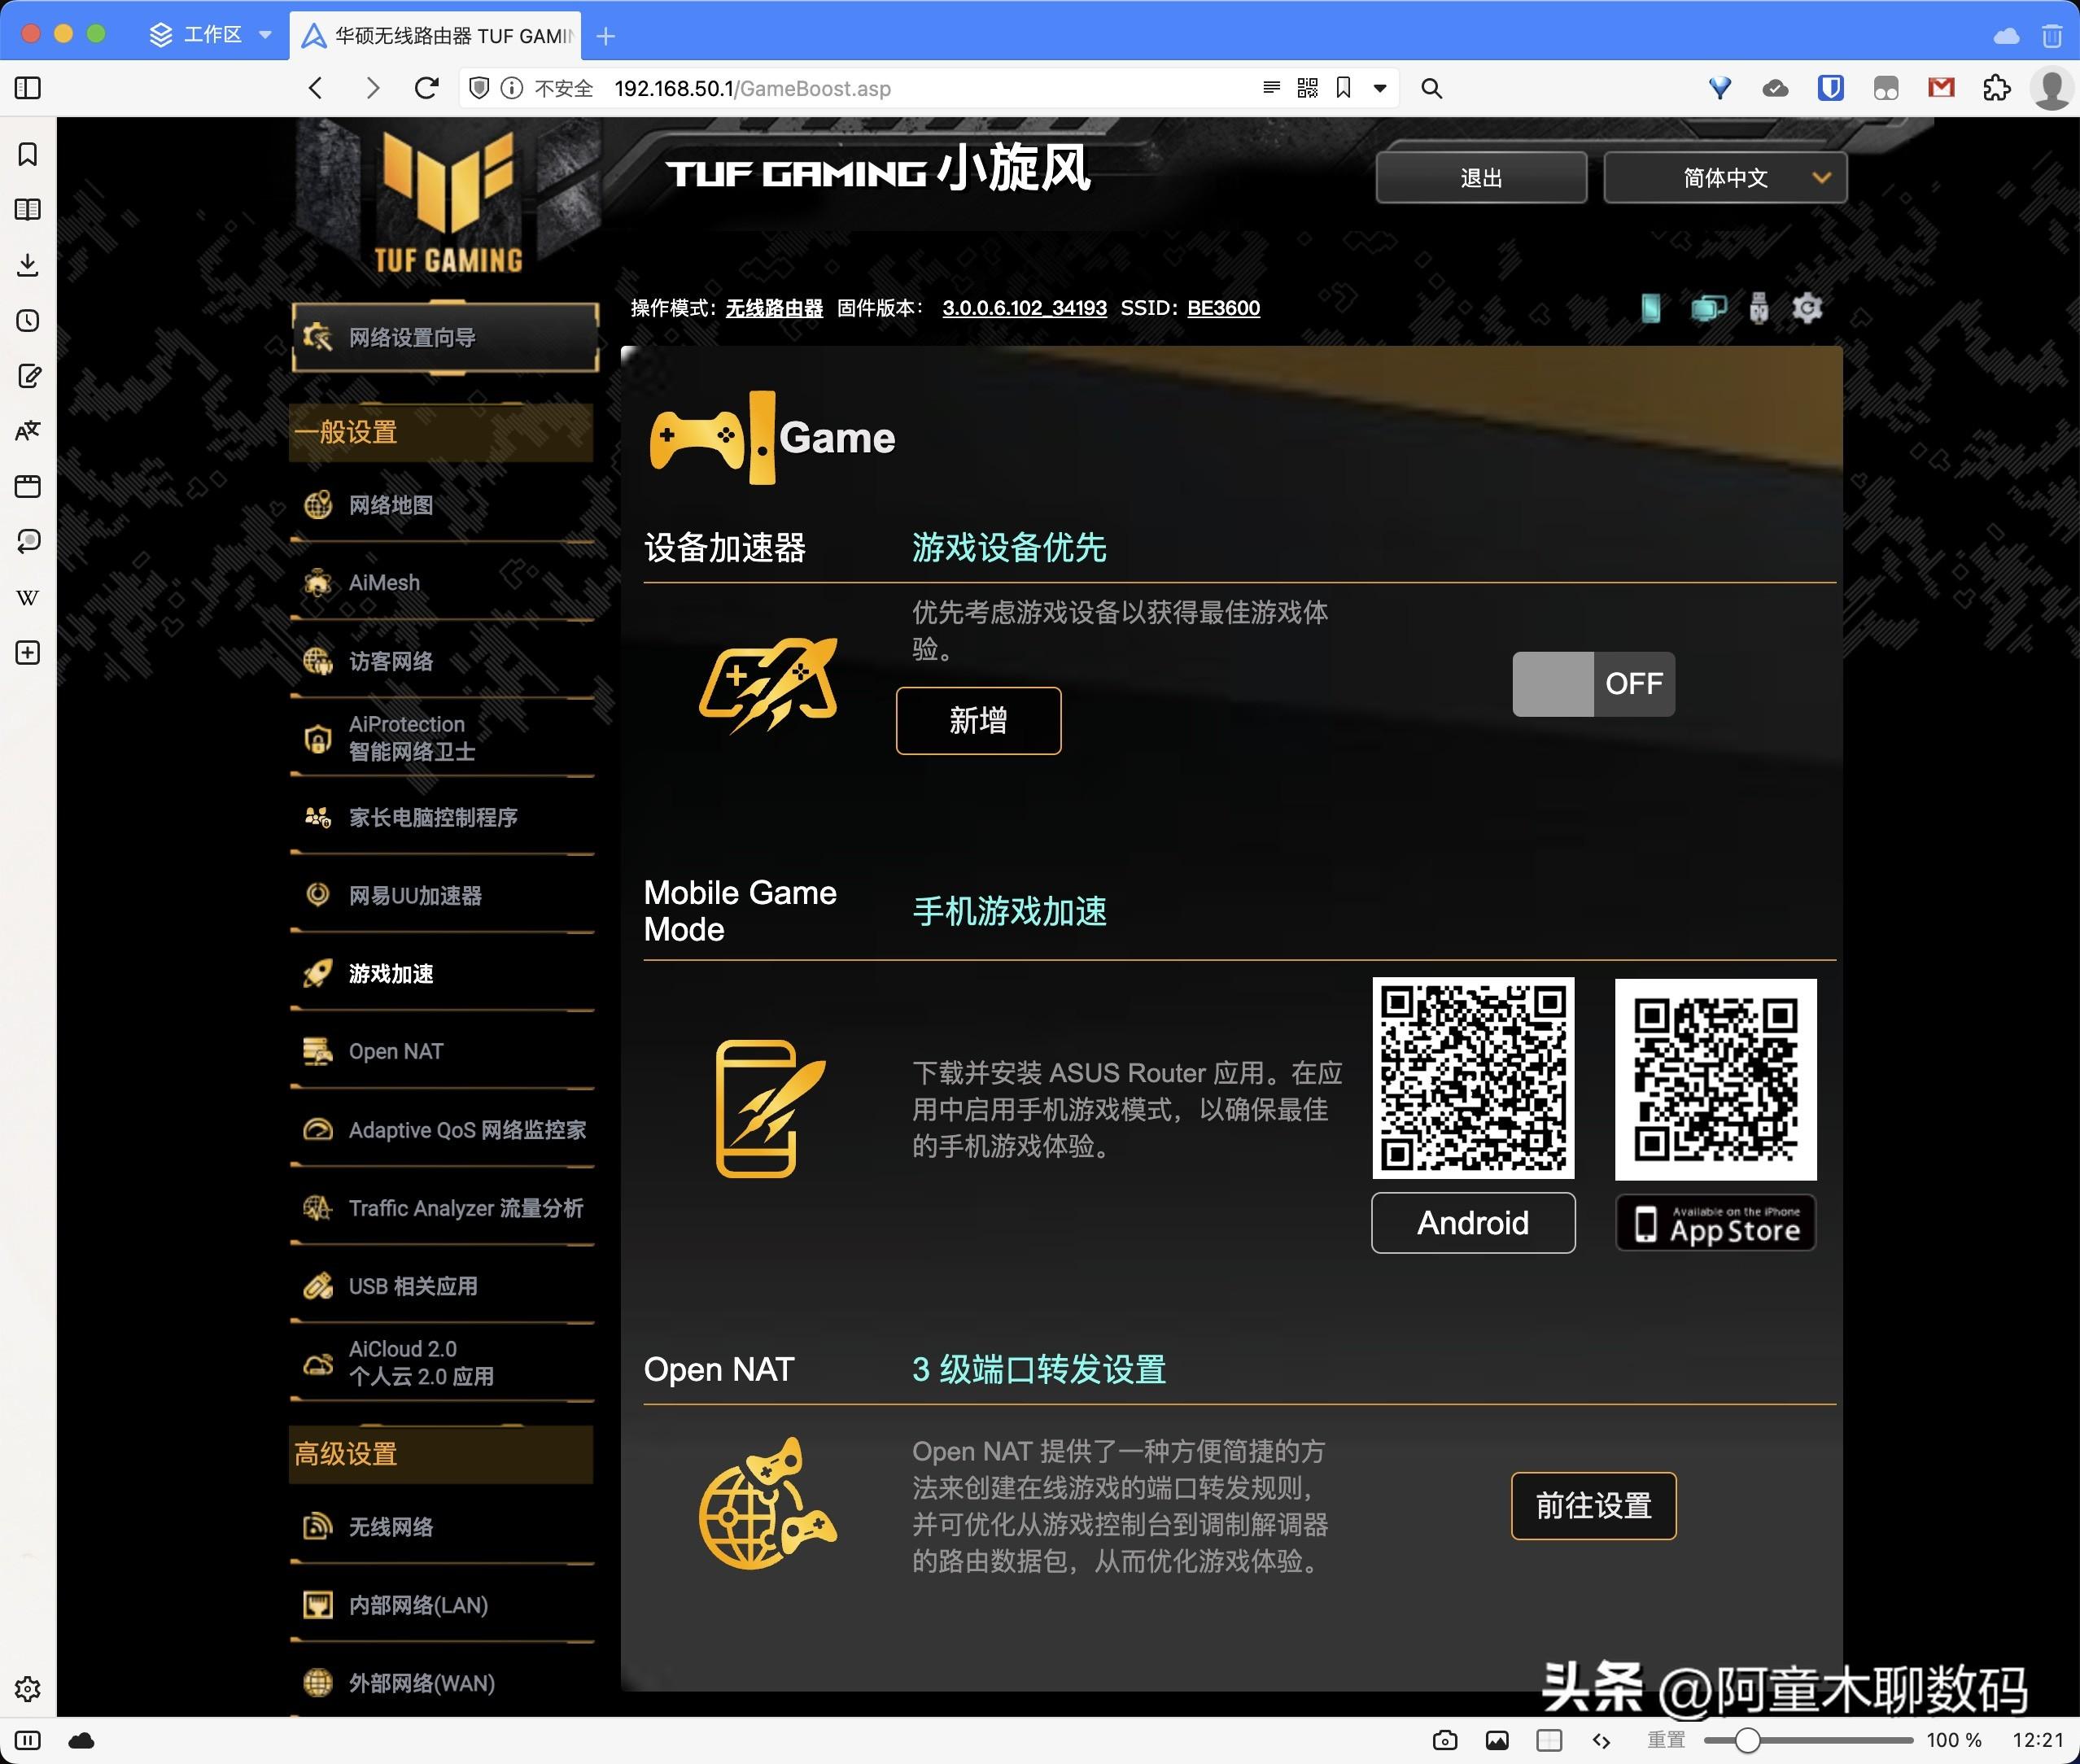Open downloads panel in left sidebar
2080x1764 pixels.
(28, 265)
